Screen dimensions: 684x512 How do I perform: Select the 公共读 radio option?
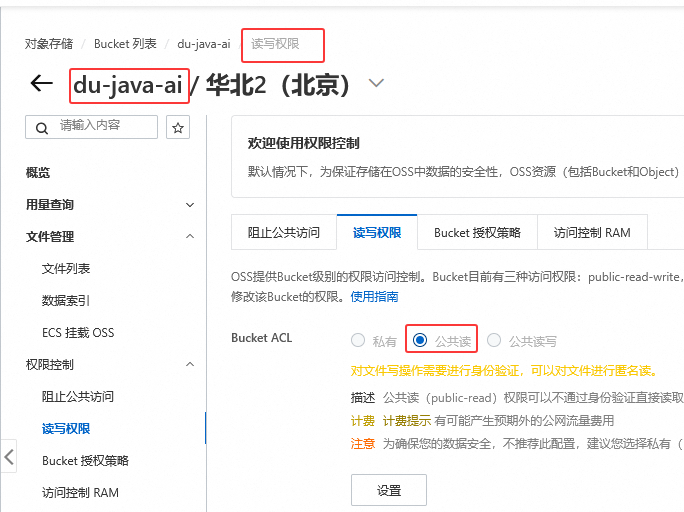point(420,340)
